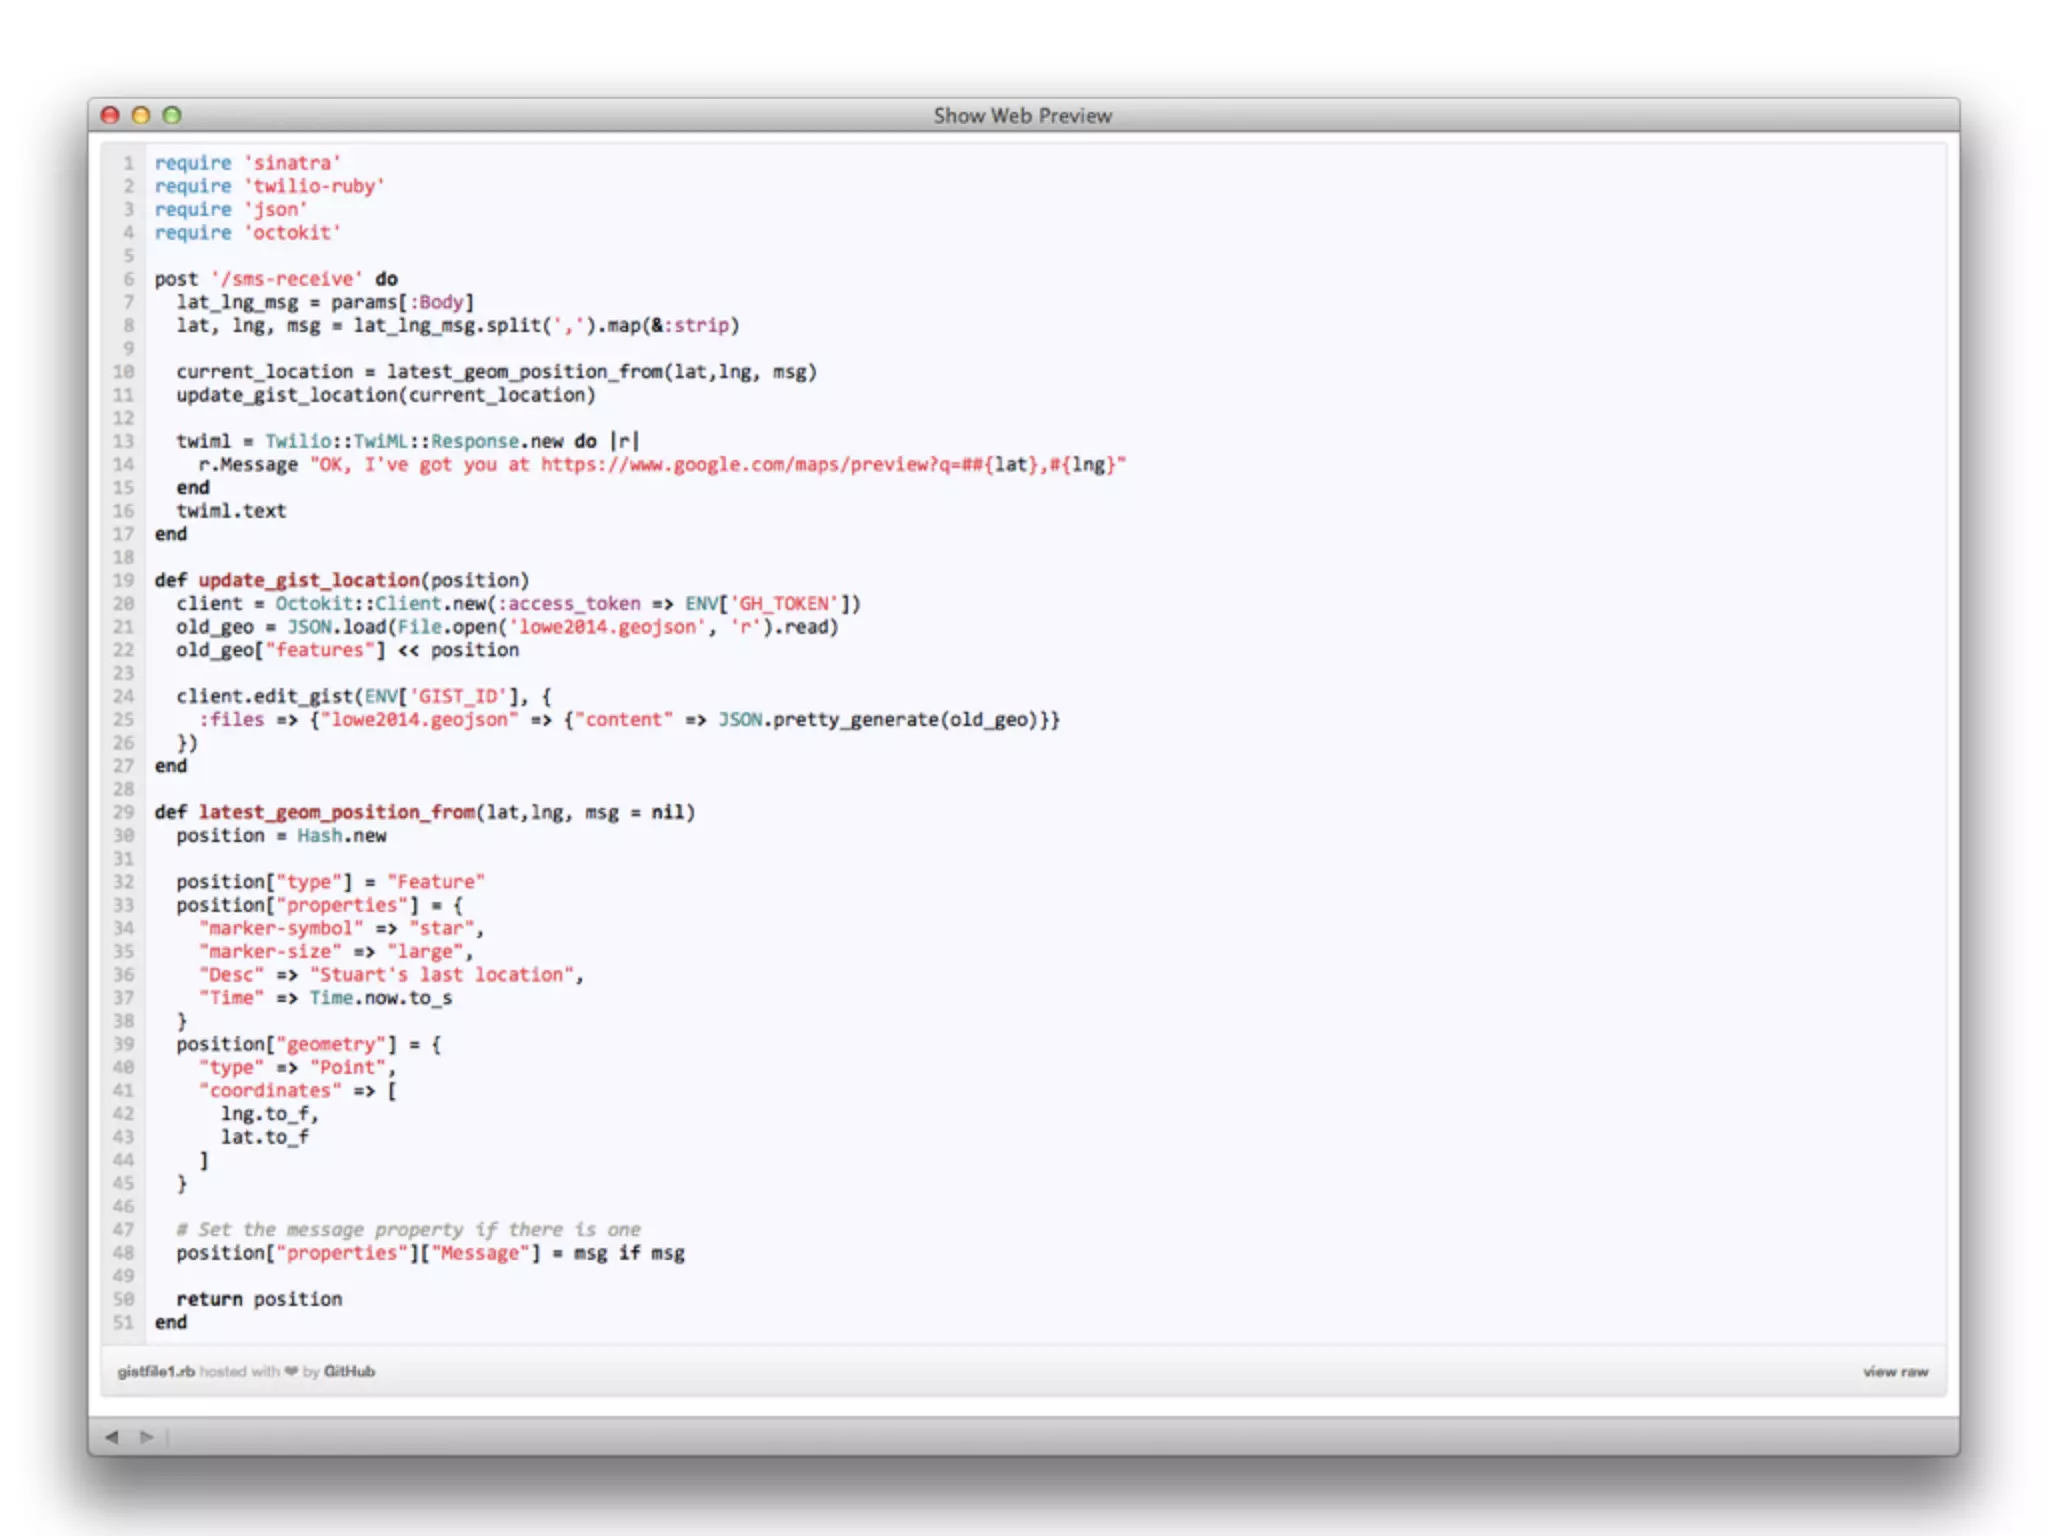Click line number 29 in gutter
2048x1536 pixels.
124,812
